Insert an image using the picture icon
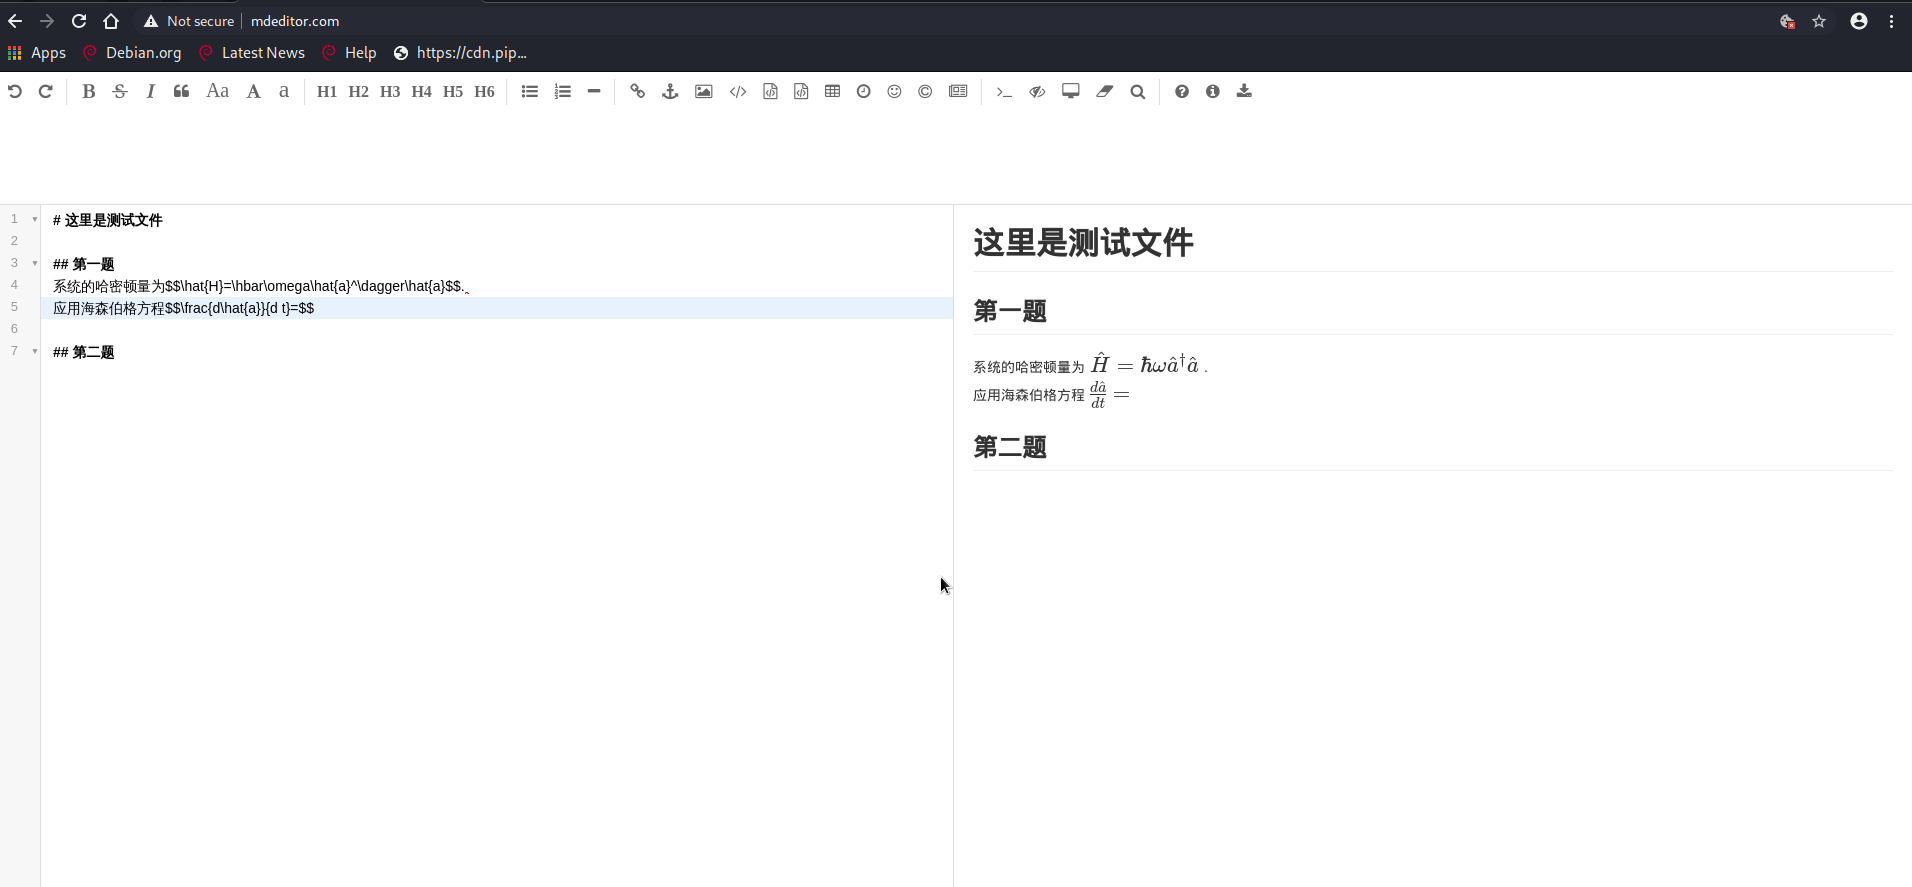Screen dimensions: 1912x887 pyautogui.click(x=704, y=92)
